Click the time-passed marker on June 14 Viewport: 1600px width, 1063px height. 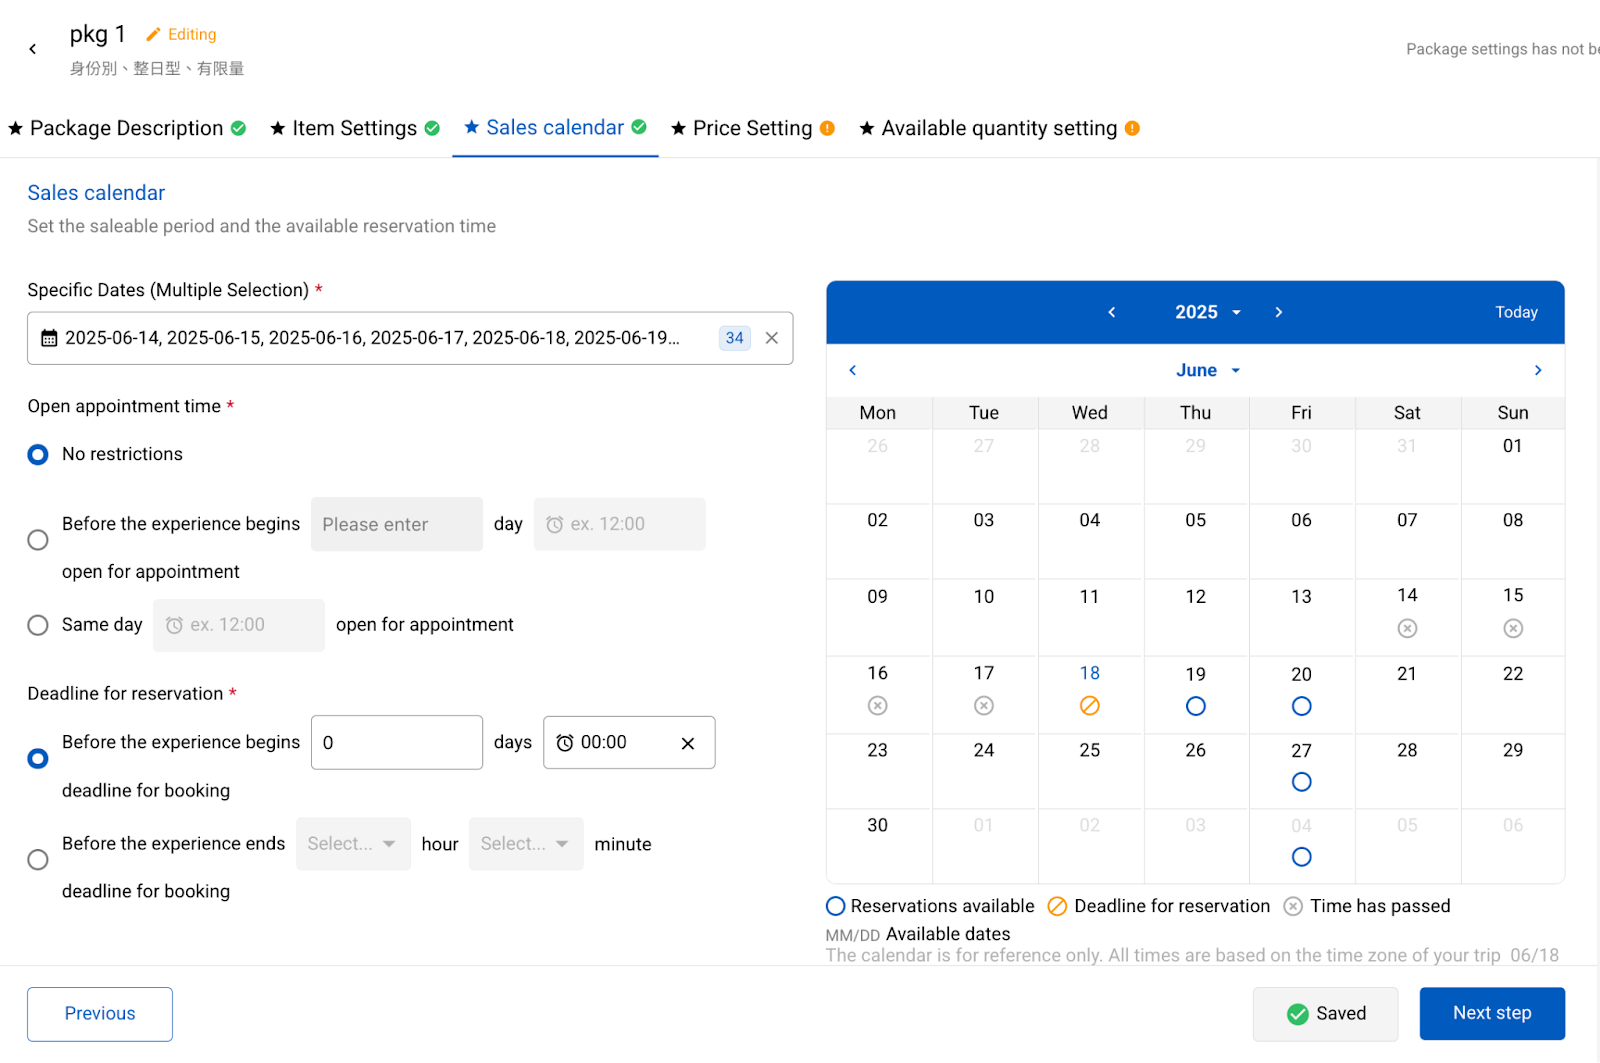click(x=1407, y=628)
